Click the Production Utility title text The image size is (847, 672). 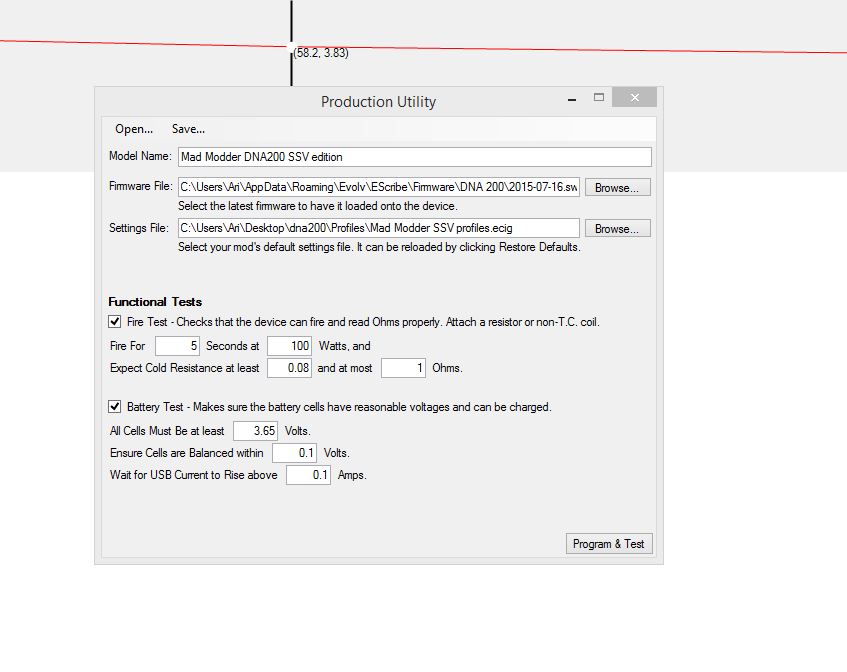378,102
